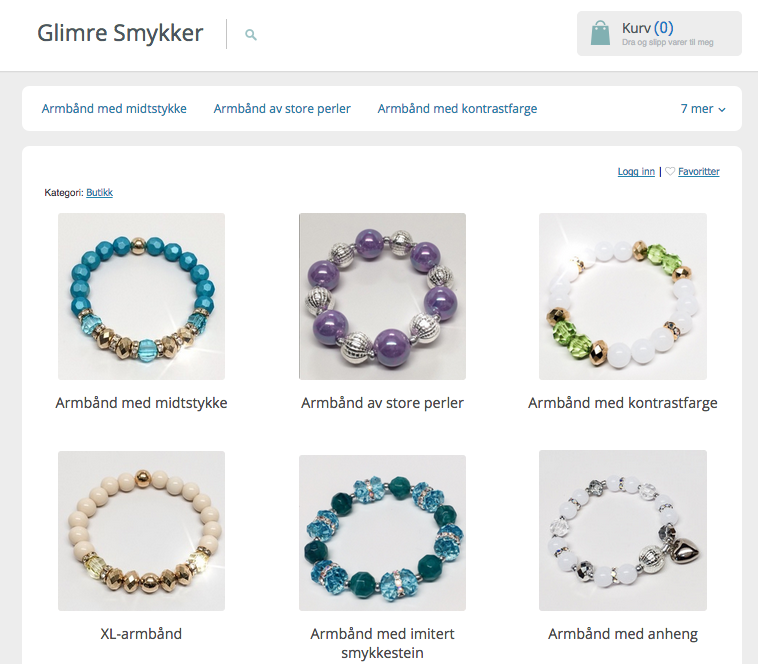
Task: Click the 'Butikk' category breadcrumb link
Action: pos(100,192)
